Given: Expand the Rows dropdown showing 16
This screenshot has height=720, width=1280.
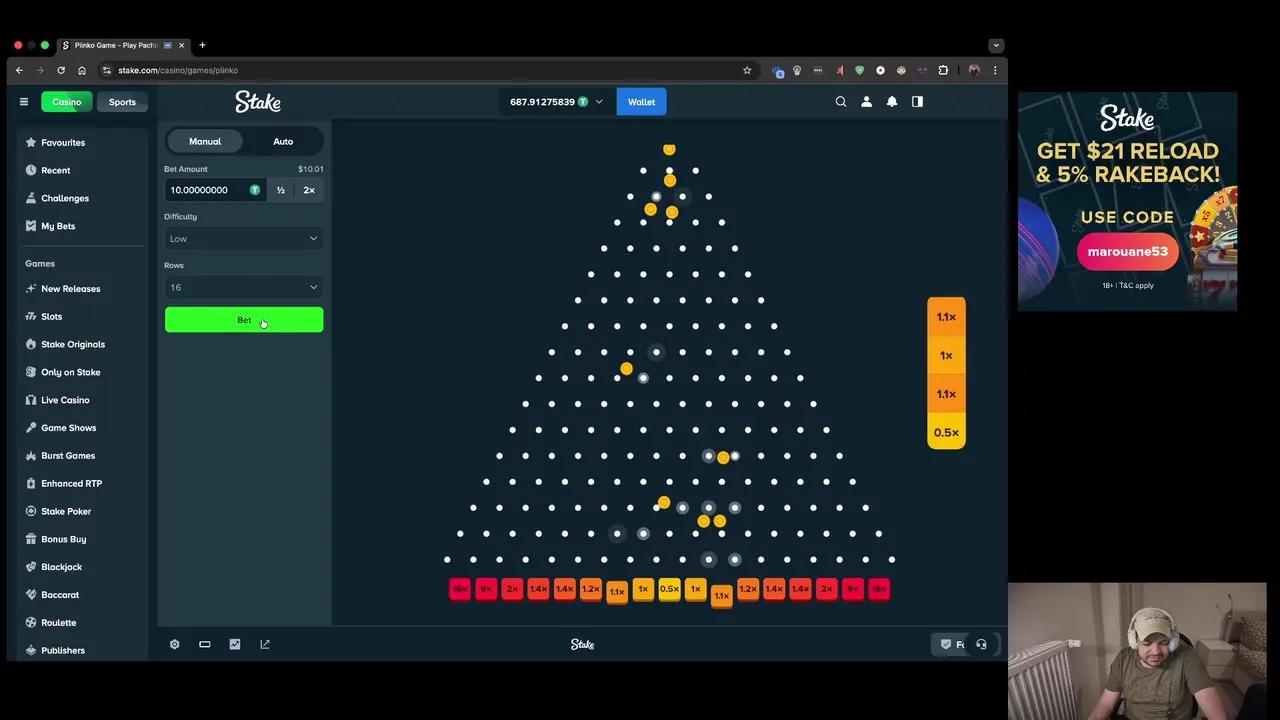Looking at the screenshot, I should coord(243,288).
